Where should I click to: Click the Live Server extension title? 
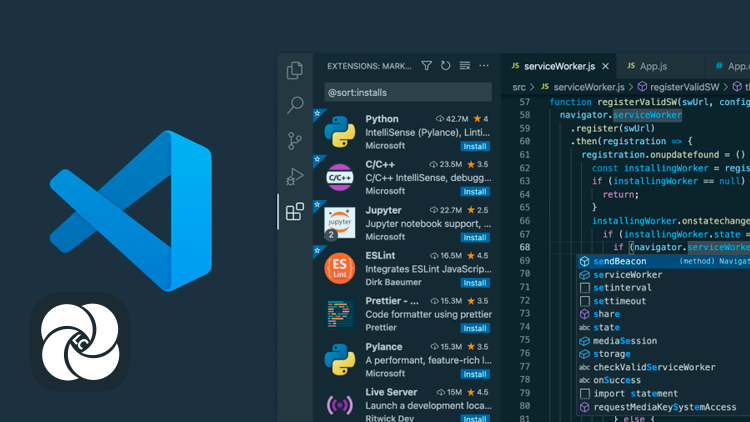[391, 392]
